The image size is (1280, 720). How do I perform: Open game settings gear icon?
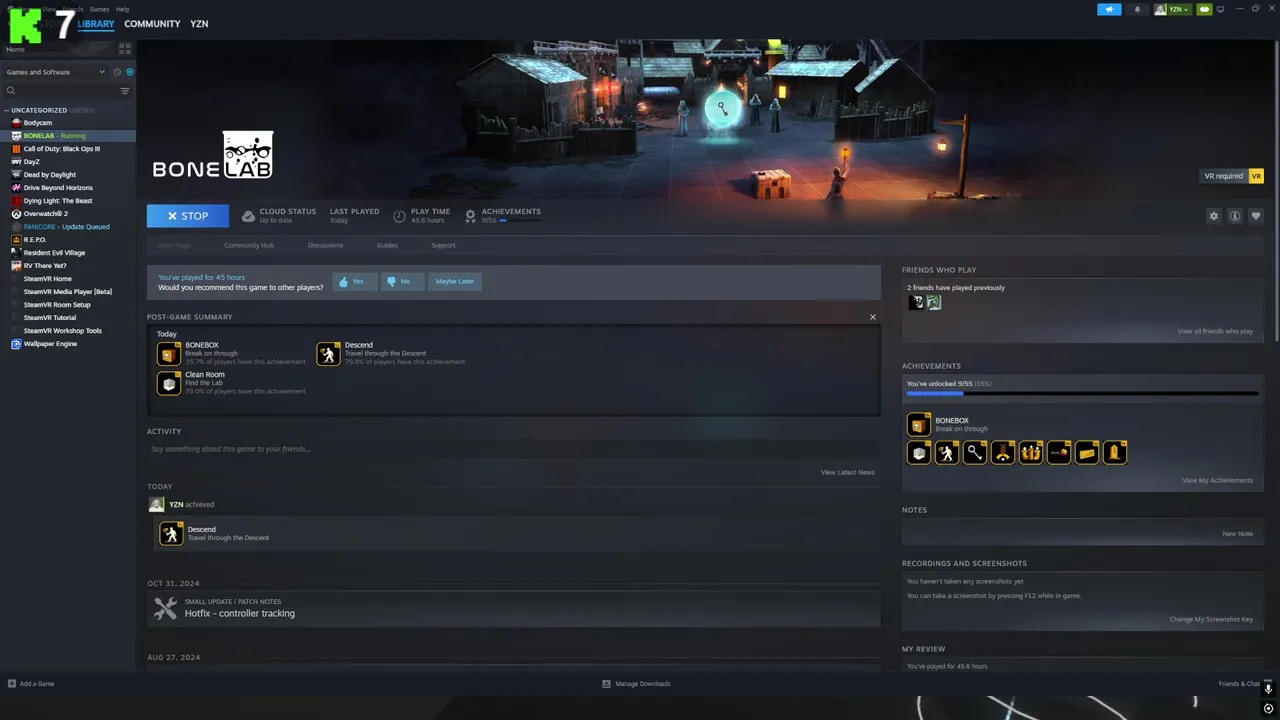click(x=1214, y=216)
